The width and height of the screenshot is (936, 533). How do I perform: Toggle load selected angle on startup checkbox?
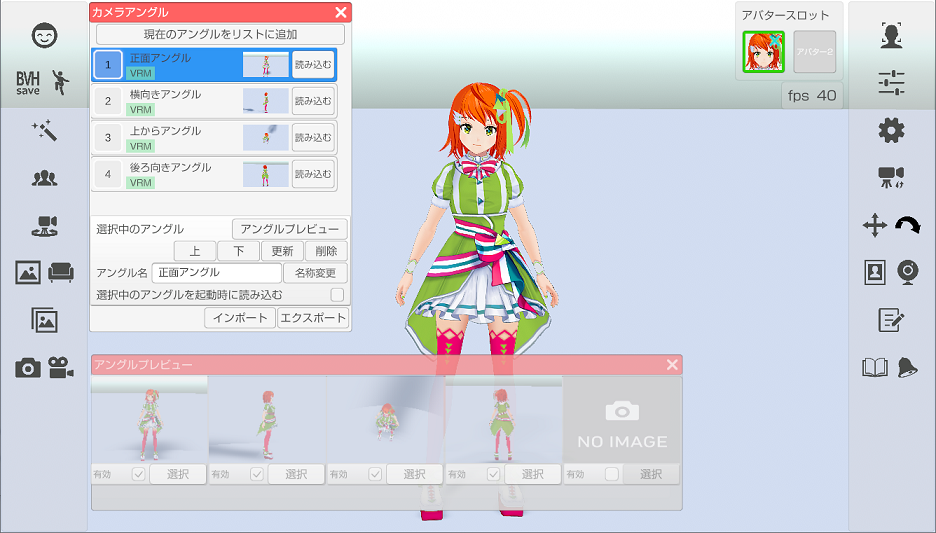click(337, 295)
